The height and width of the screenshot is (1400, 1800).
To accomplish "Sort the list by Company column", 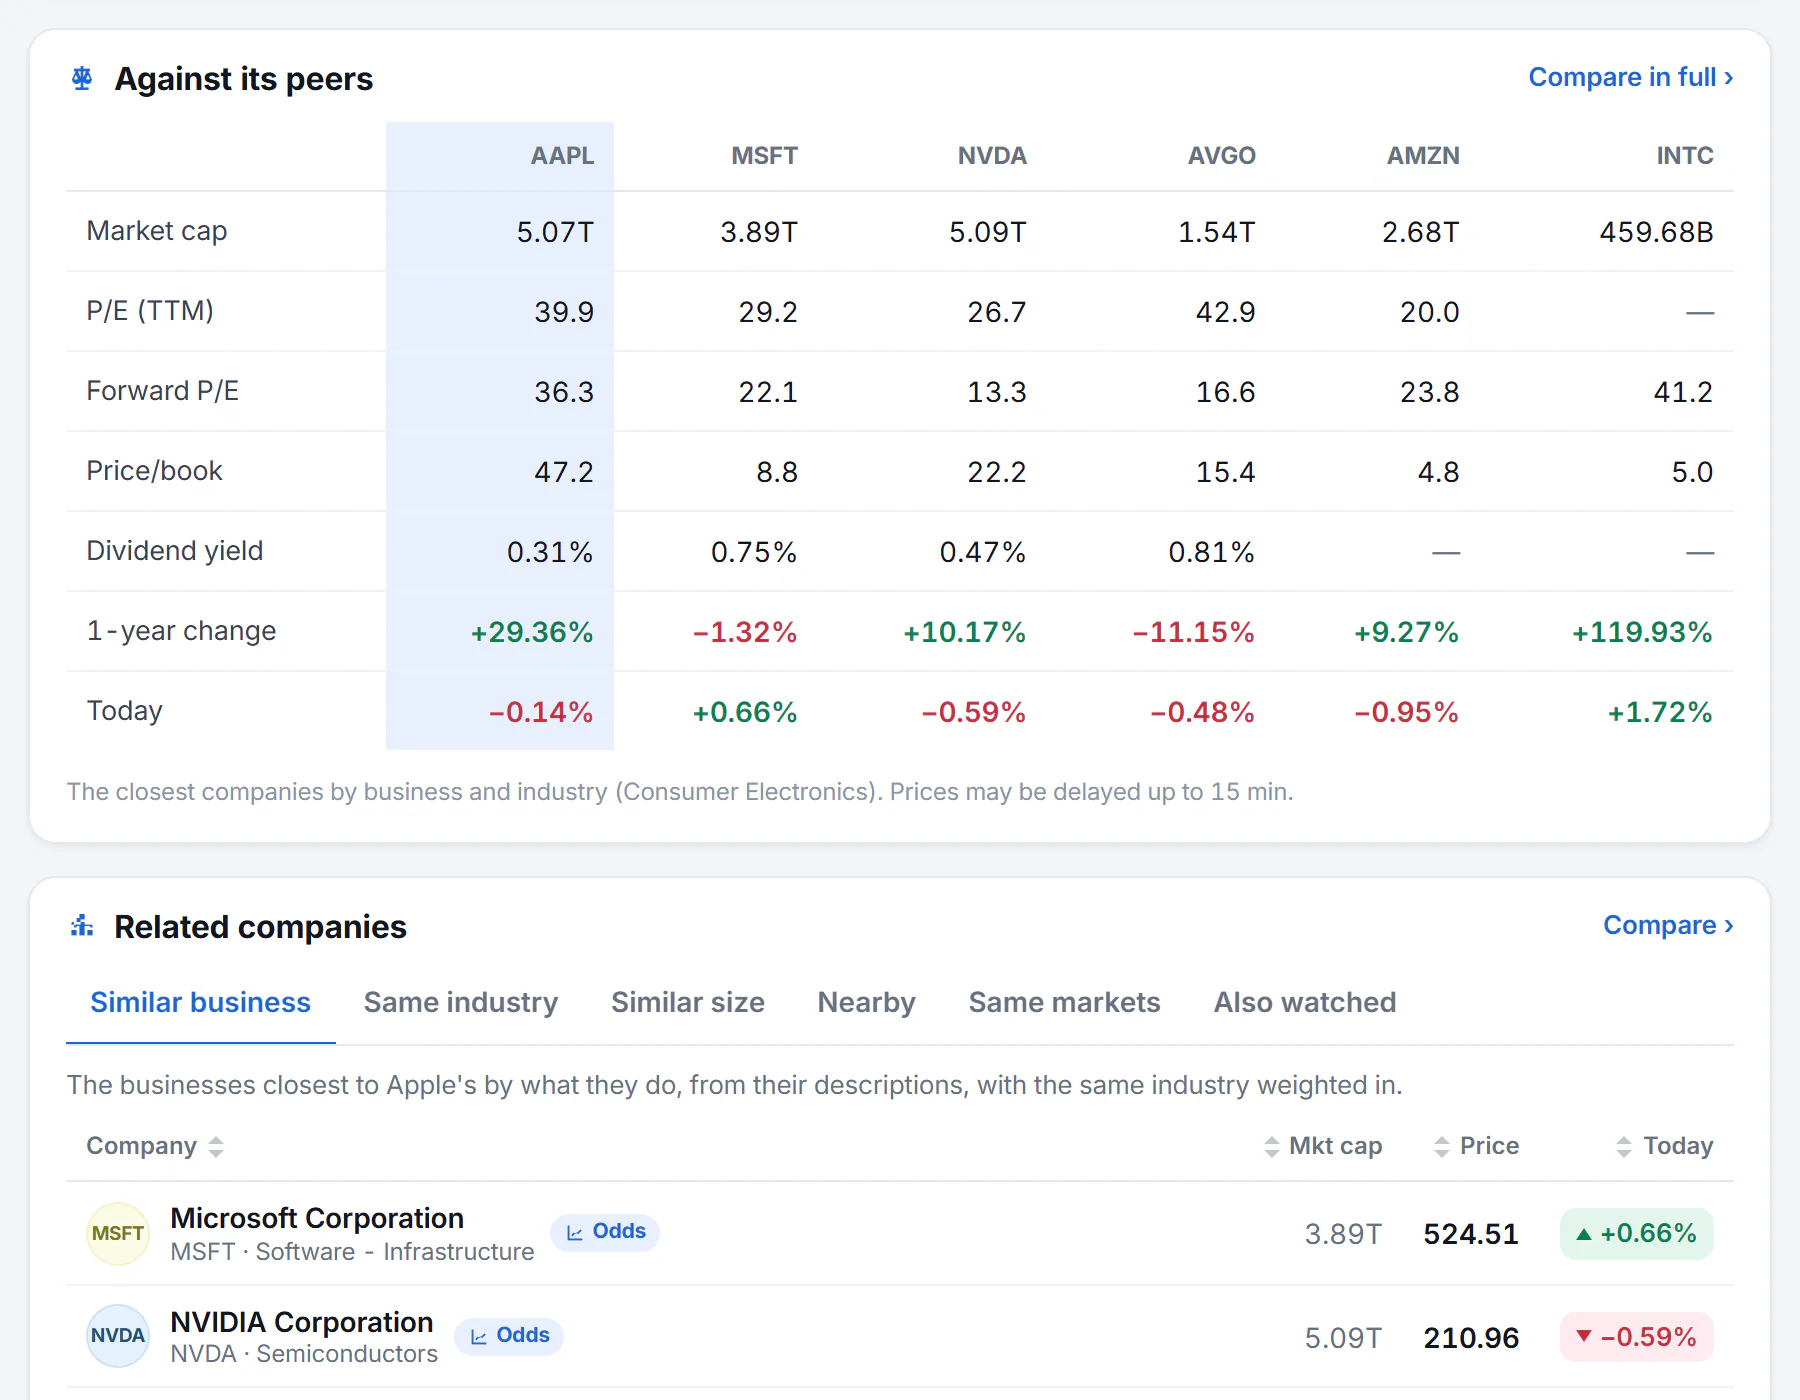I will (x=155, y=1146).
